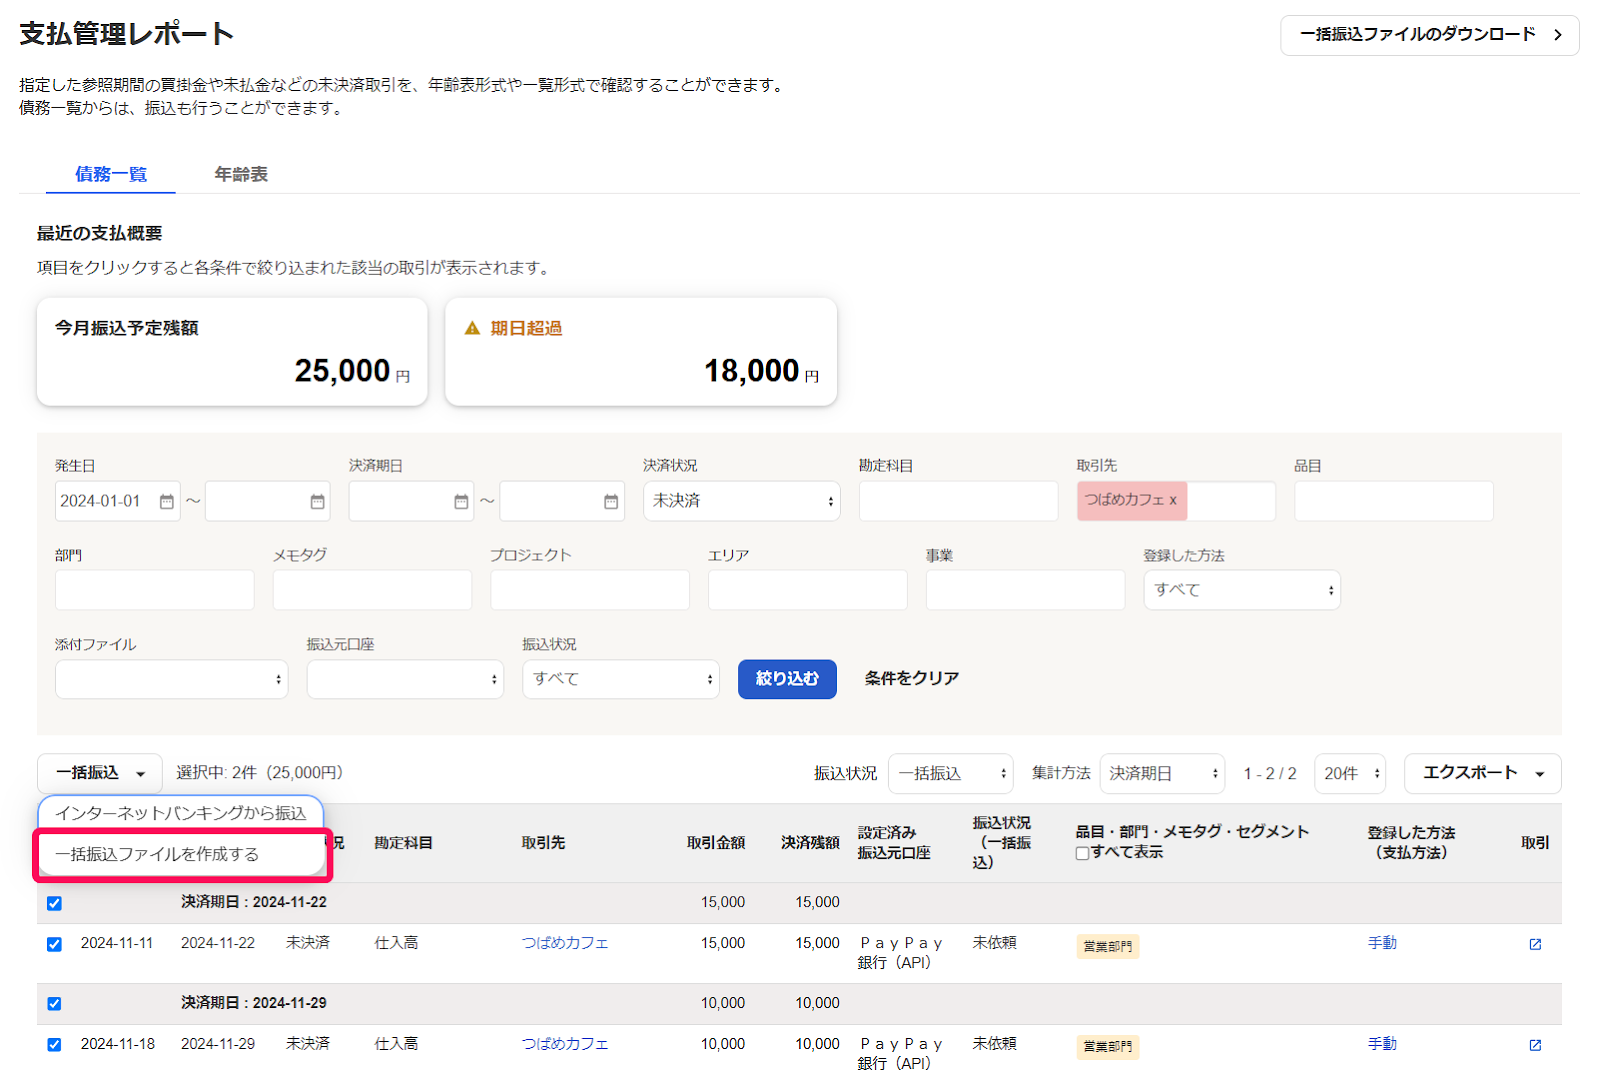Click 一括振込ファイルのダウンロード button
The width and height of the screenshot is (1600, 1078).
(x=1429, y=35)
